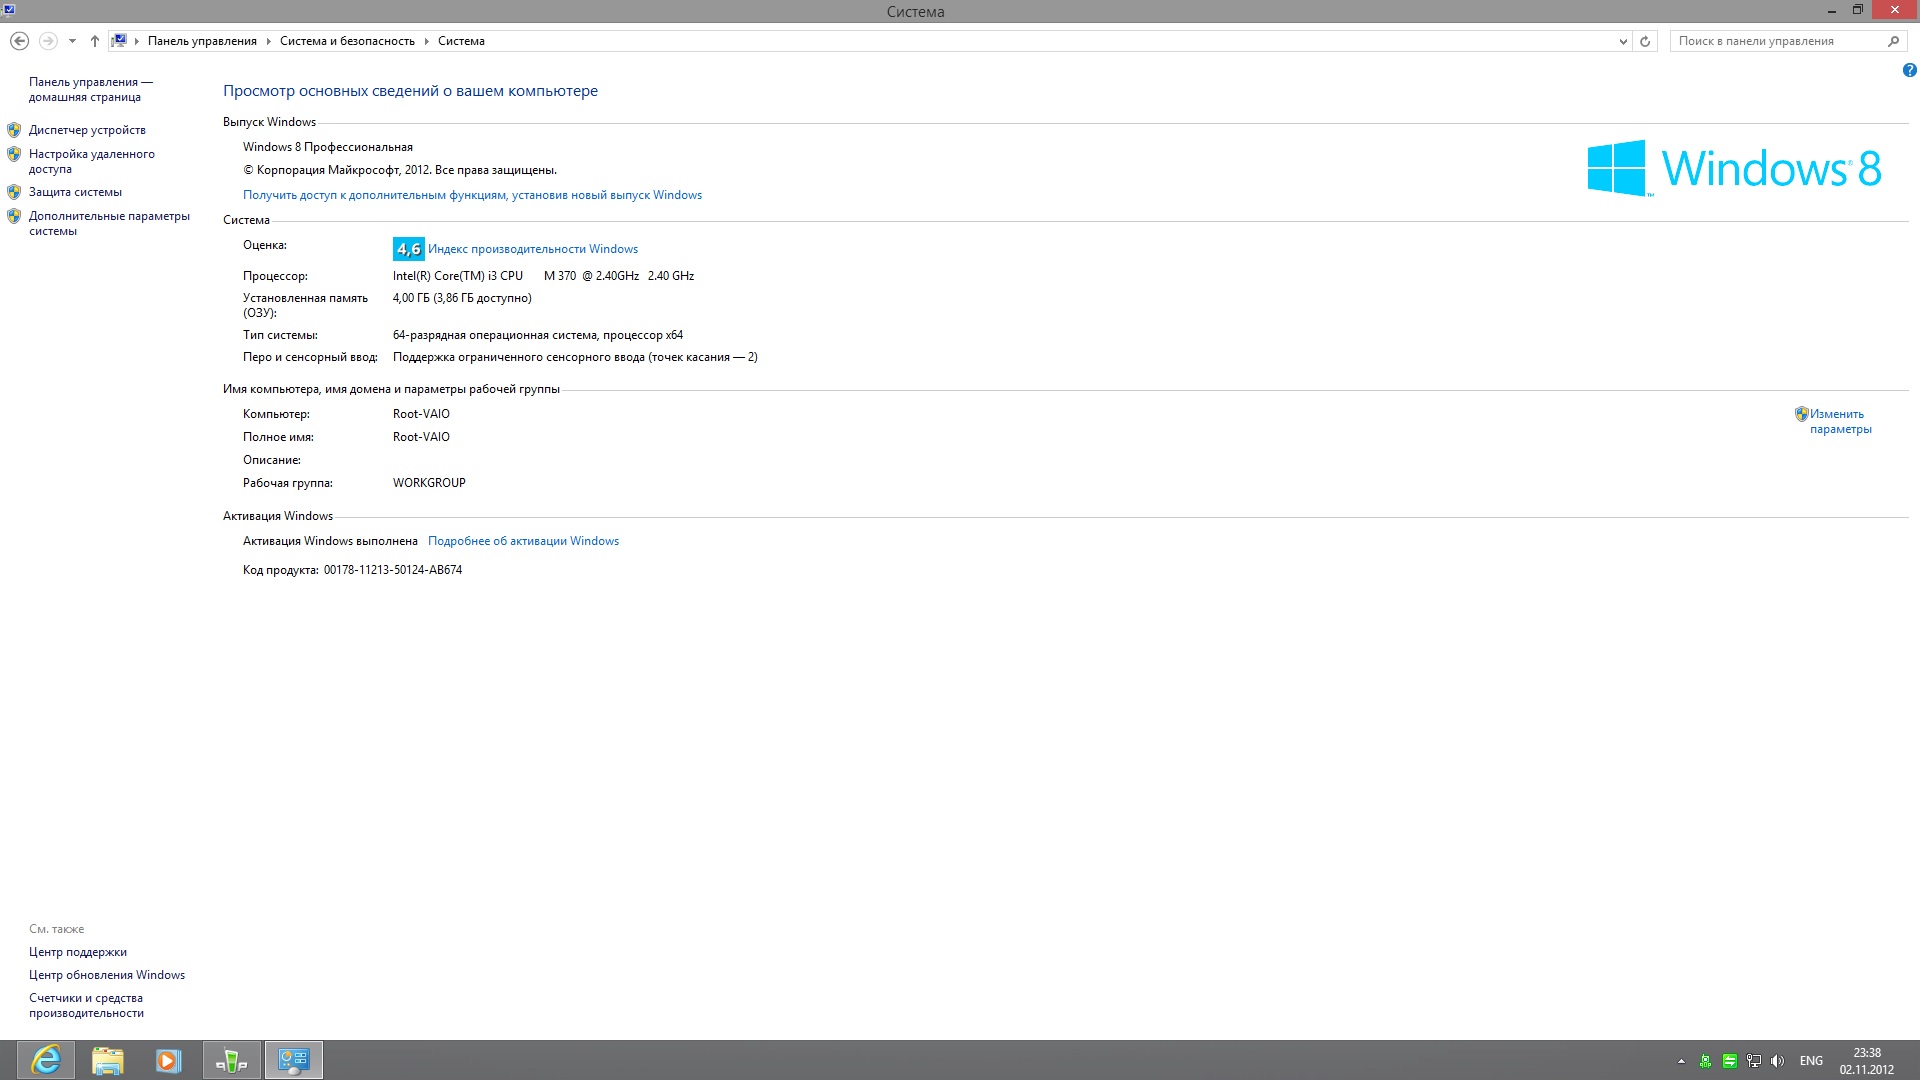
Task: Launch File Explorer from the taskbar
Action: (107, 1060)
